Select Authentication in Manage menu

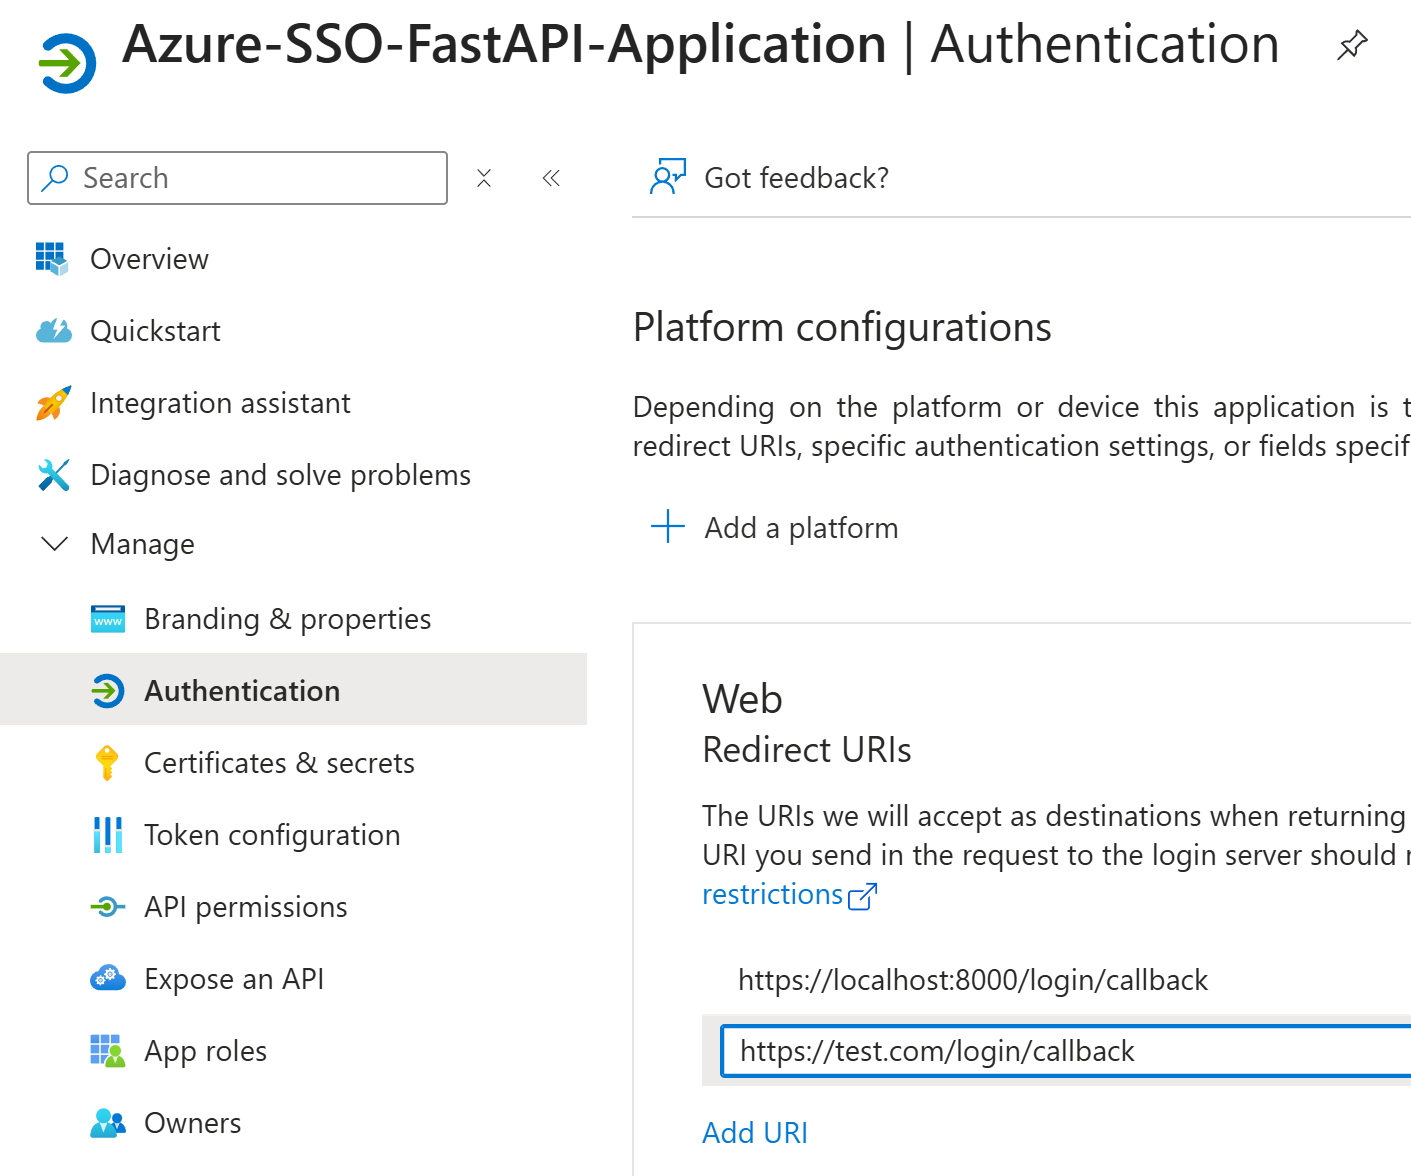[x=242, y=691]
